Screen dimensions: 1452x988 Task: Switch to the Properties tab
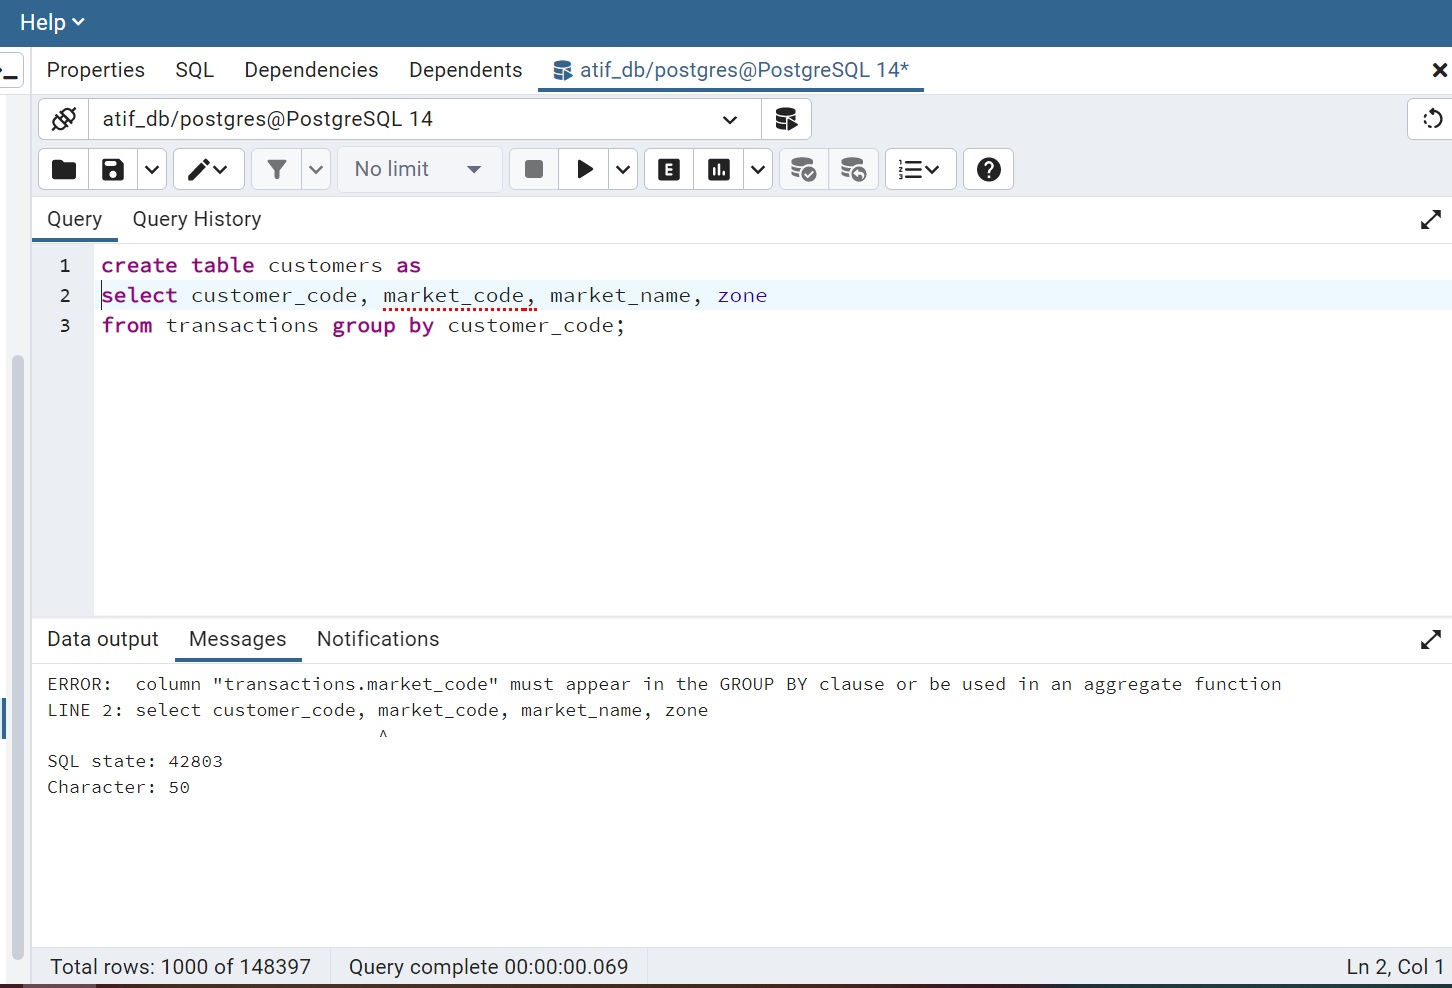pos(96,70)
